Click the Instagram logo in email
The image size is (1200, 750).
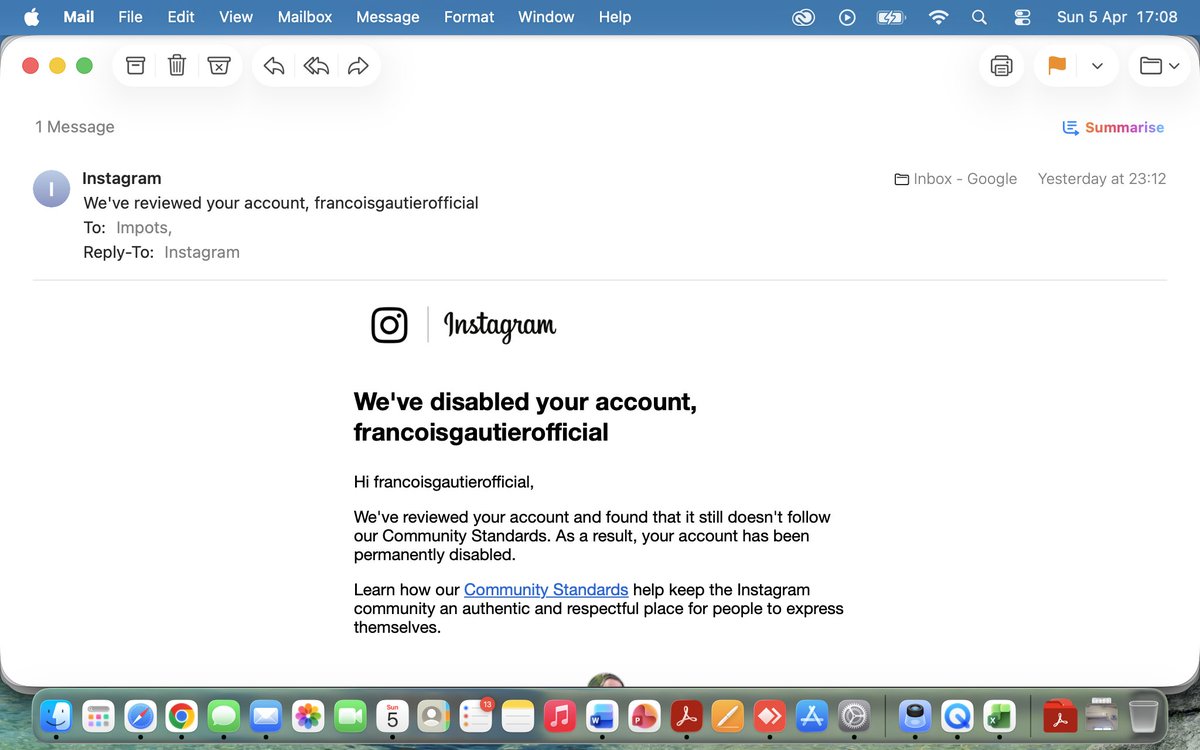click(x=464, y=326)
